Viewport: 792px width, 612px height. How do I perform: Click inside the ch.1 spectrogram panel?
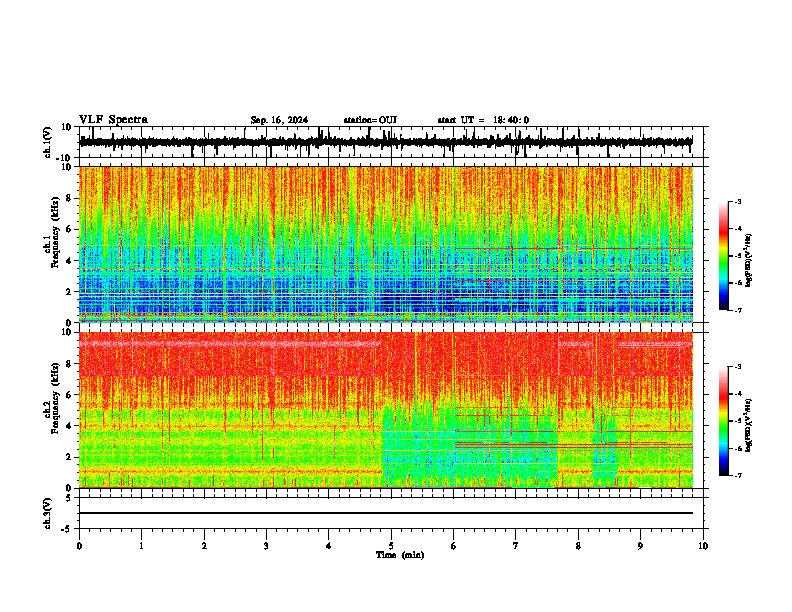click(x=386, y=244)
